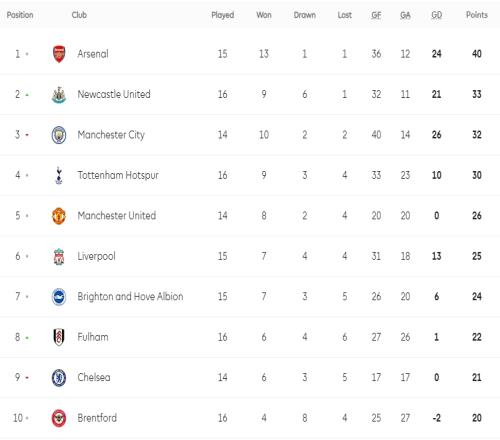500x440 pixels.
Task: Click the Liverpool club badge
Action: (x=59, y=256)
